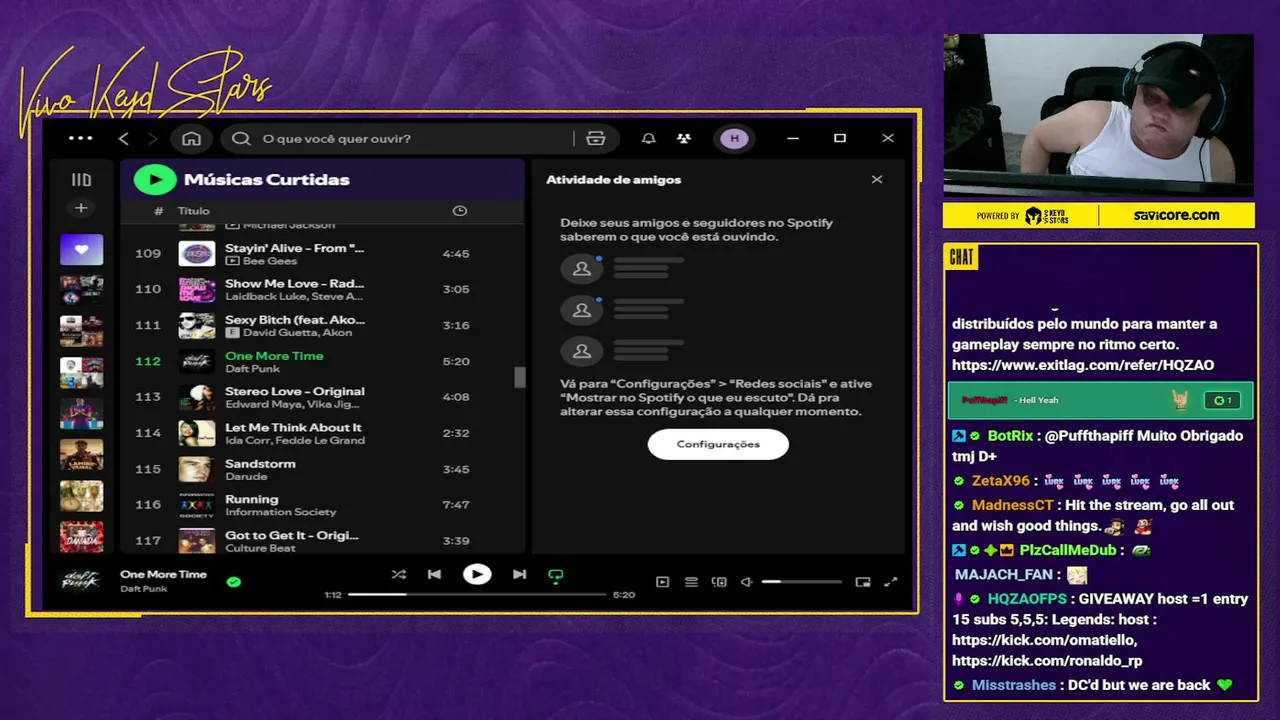Screen dimensions: 1280x720
Task: Enter full screen mode icon
Action: pyautogui.click(x=892, y=582)
